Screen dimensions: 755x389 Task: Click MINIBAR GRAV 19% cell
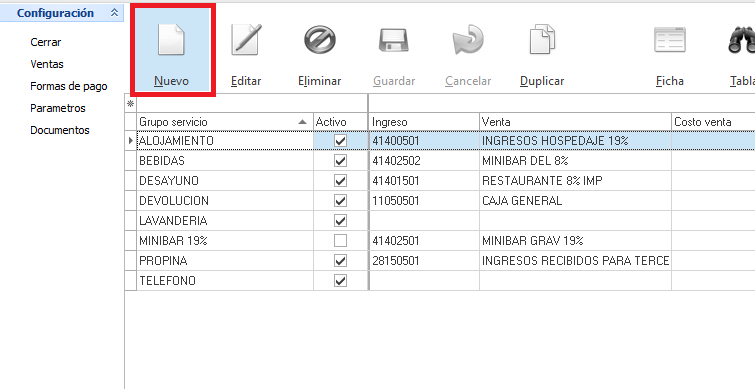click(575, 240)
